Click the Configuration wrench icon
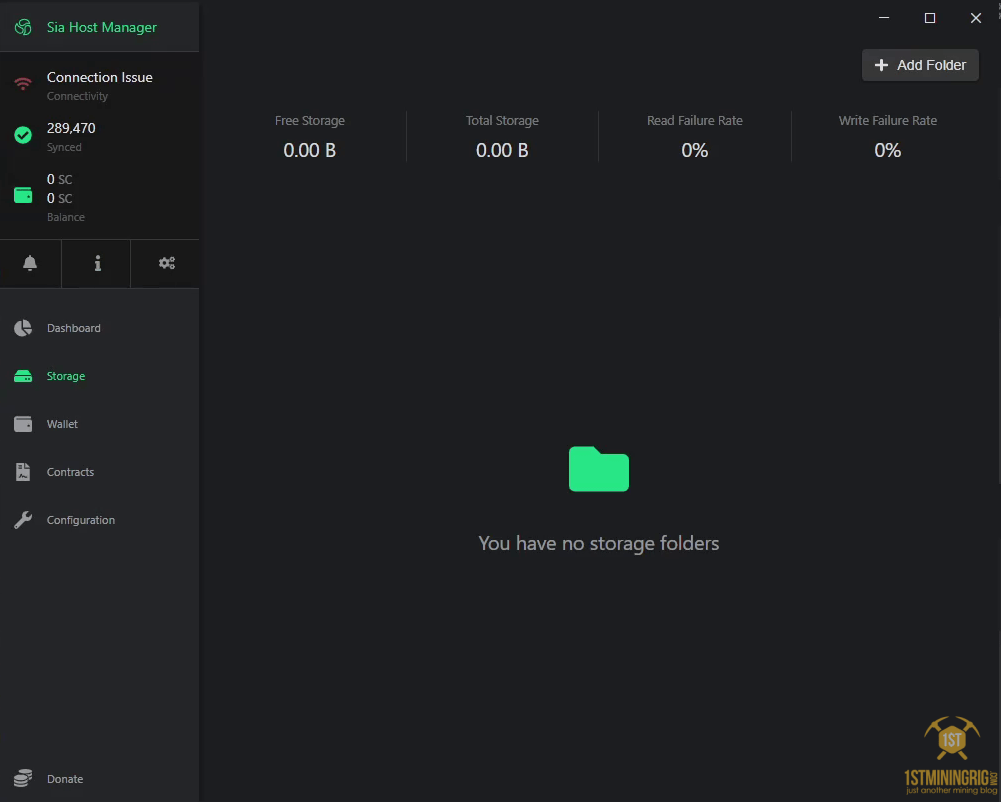1001x802 pixels. pos(23,520)
